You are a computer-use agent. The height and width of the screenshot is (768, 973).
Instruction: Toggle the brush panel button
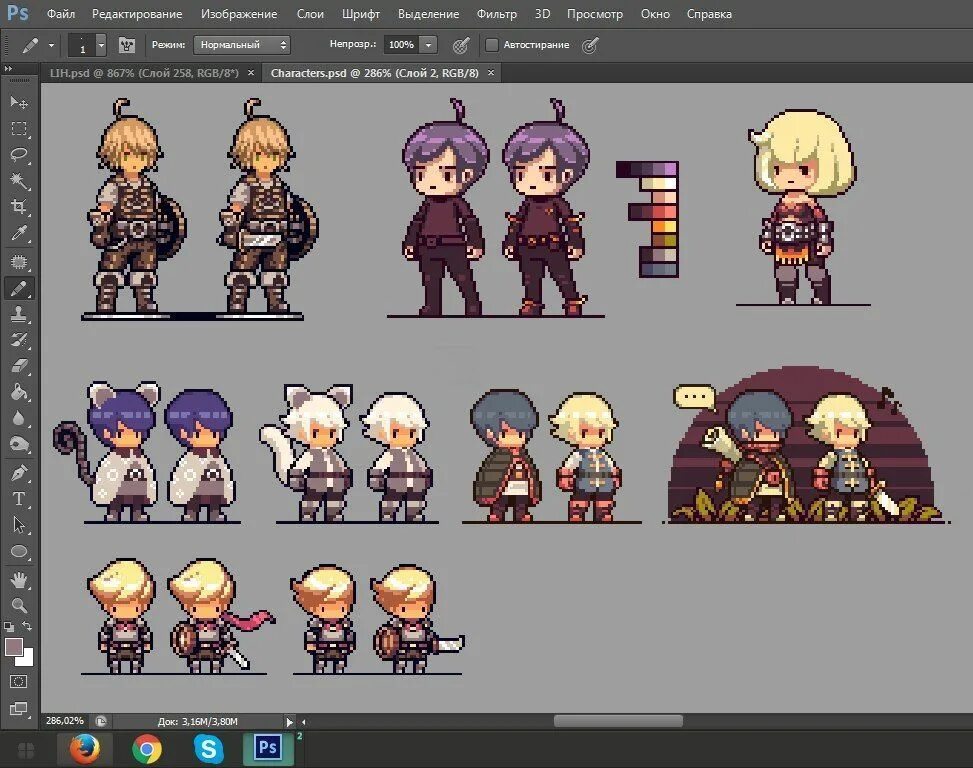click(x=127, y=45)
